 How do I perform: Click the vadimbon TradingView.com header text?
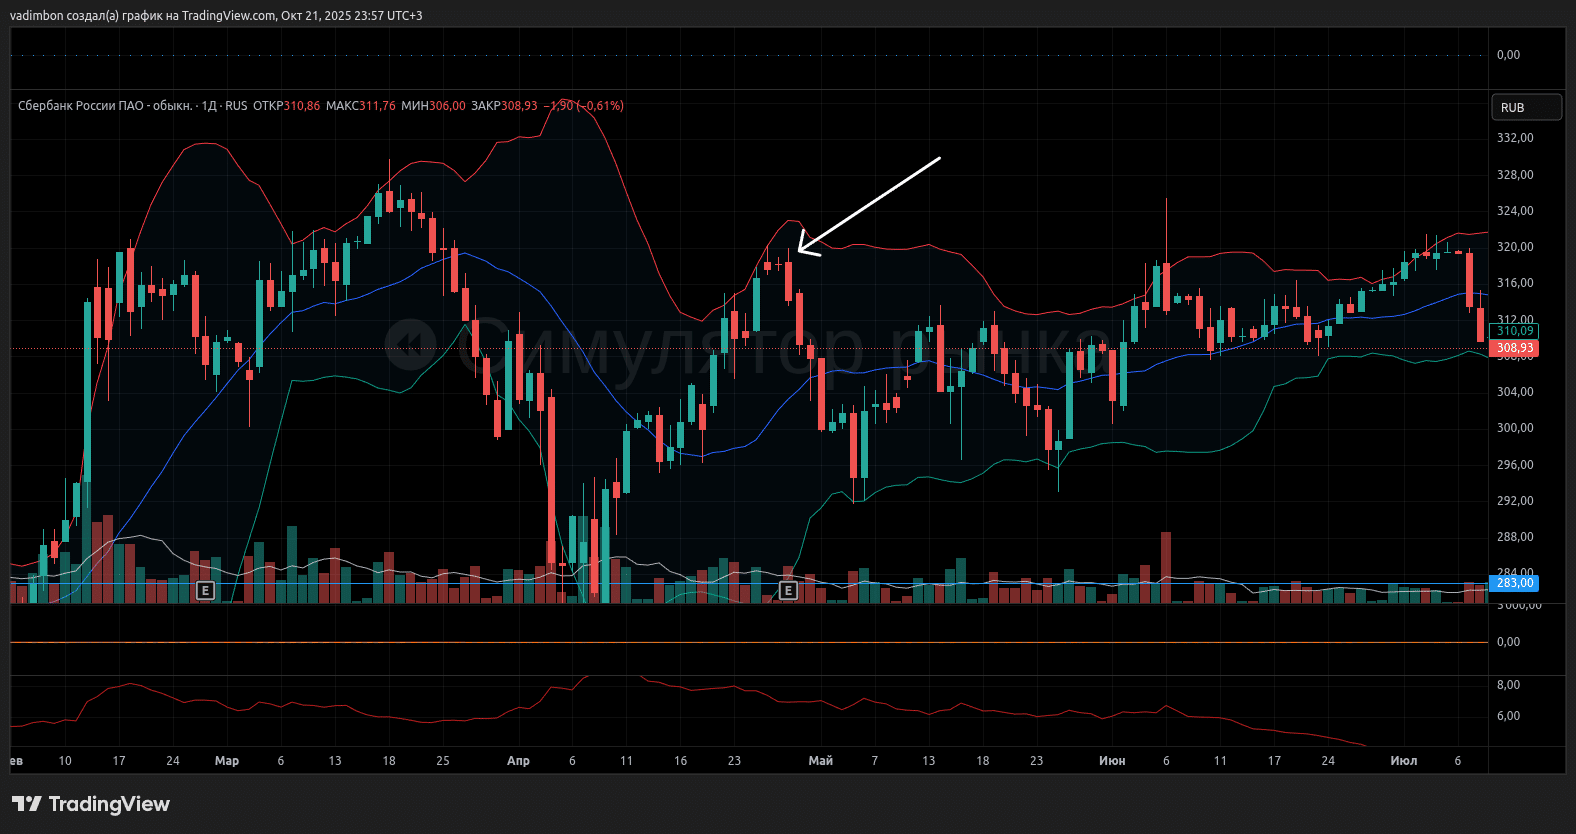click(x=216, y=15)
